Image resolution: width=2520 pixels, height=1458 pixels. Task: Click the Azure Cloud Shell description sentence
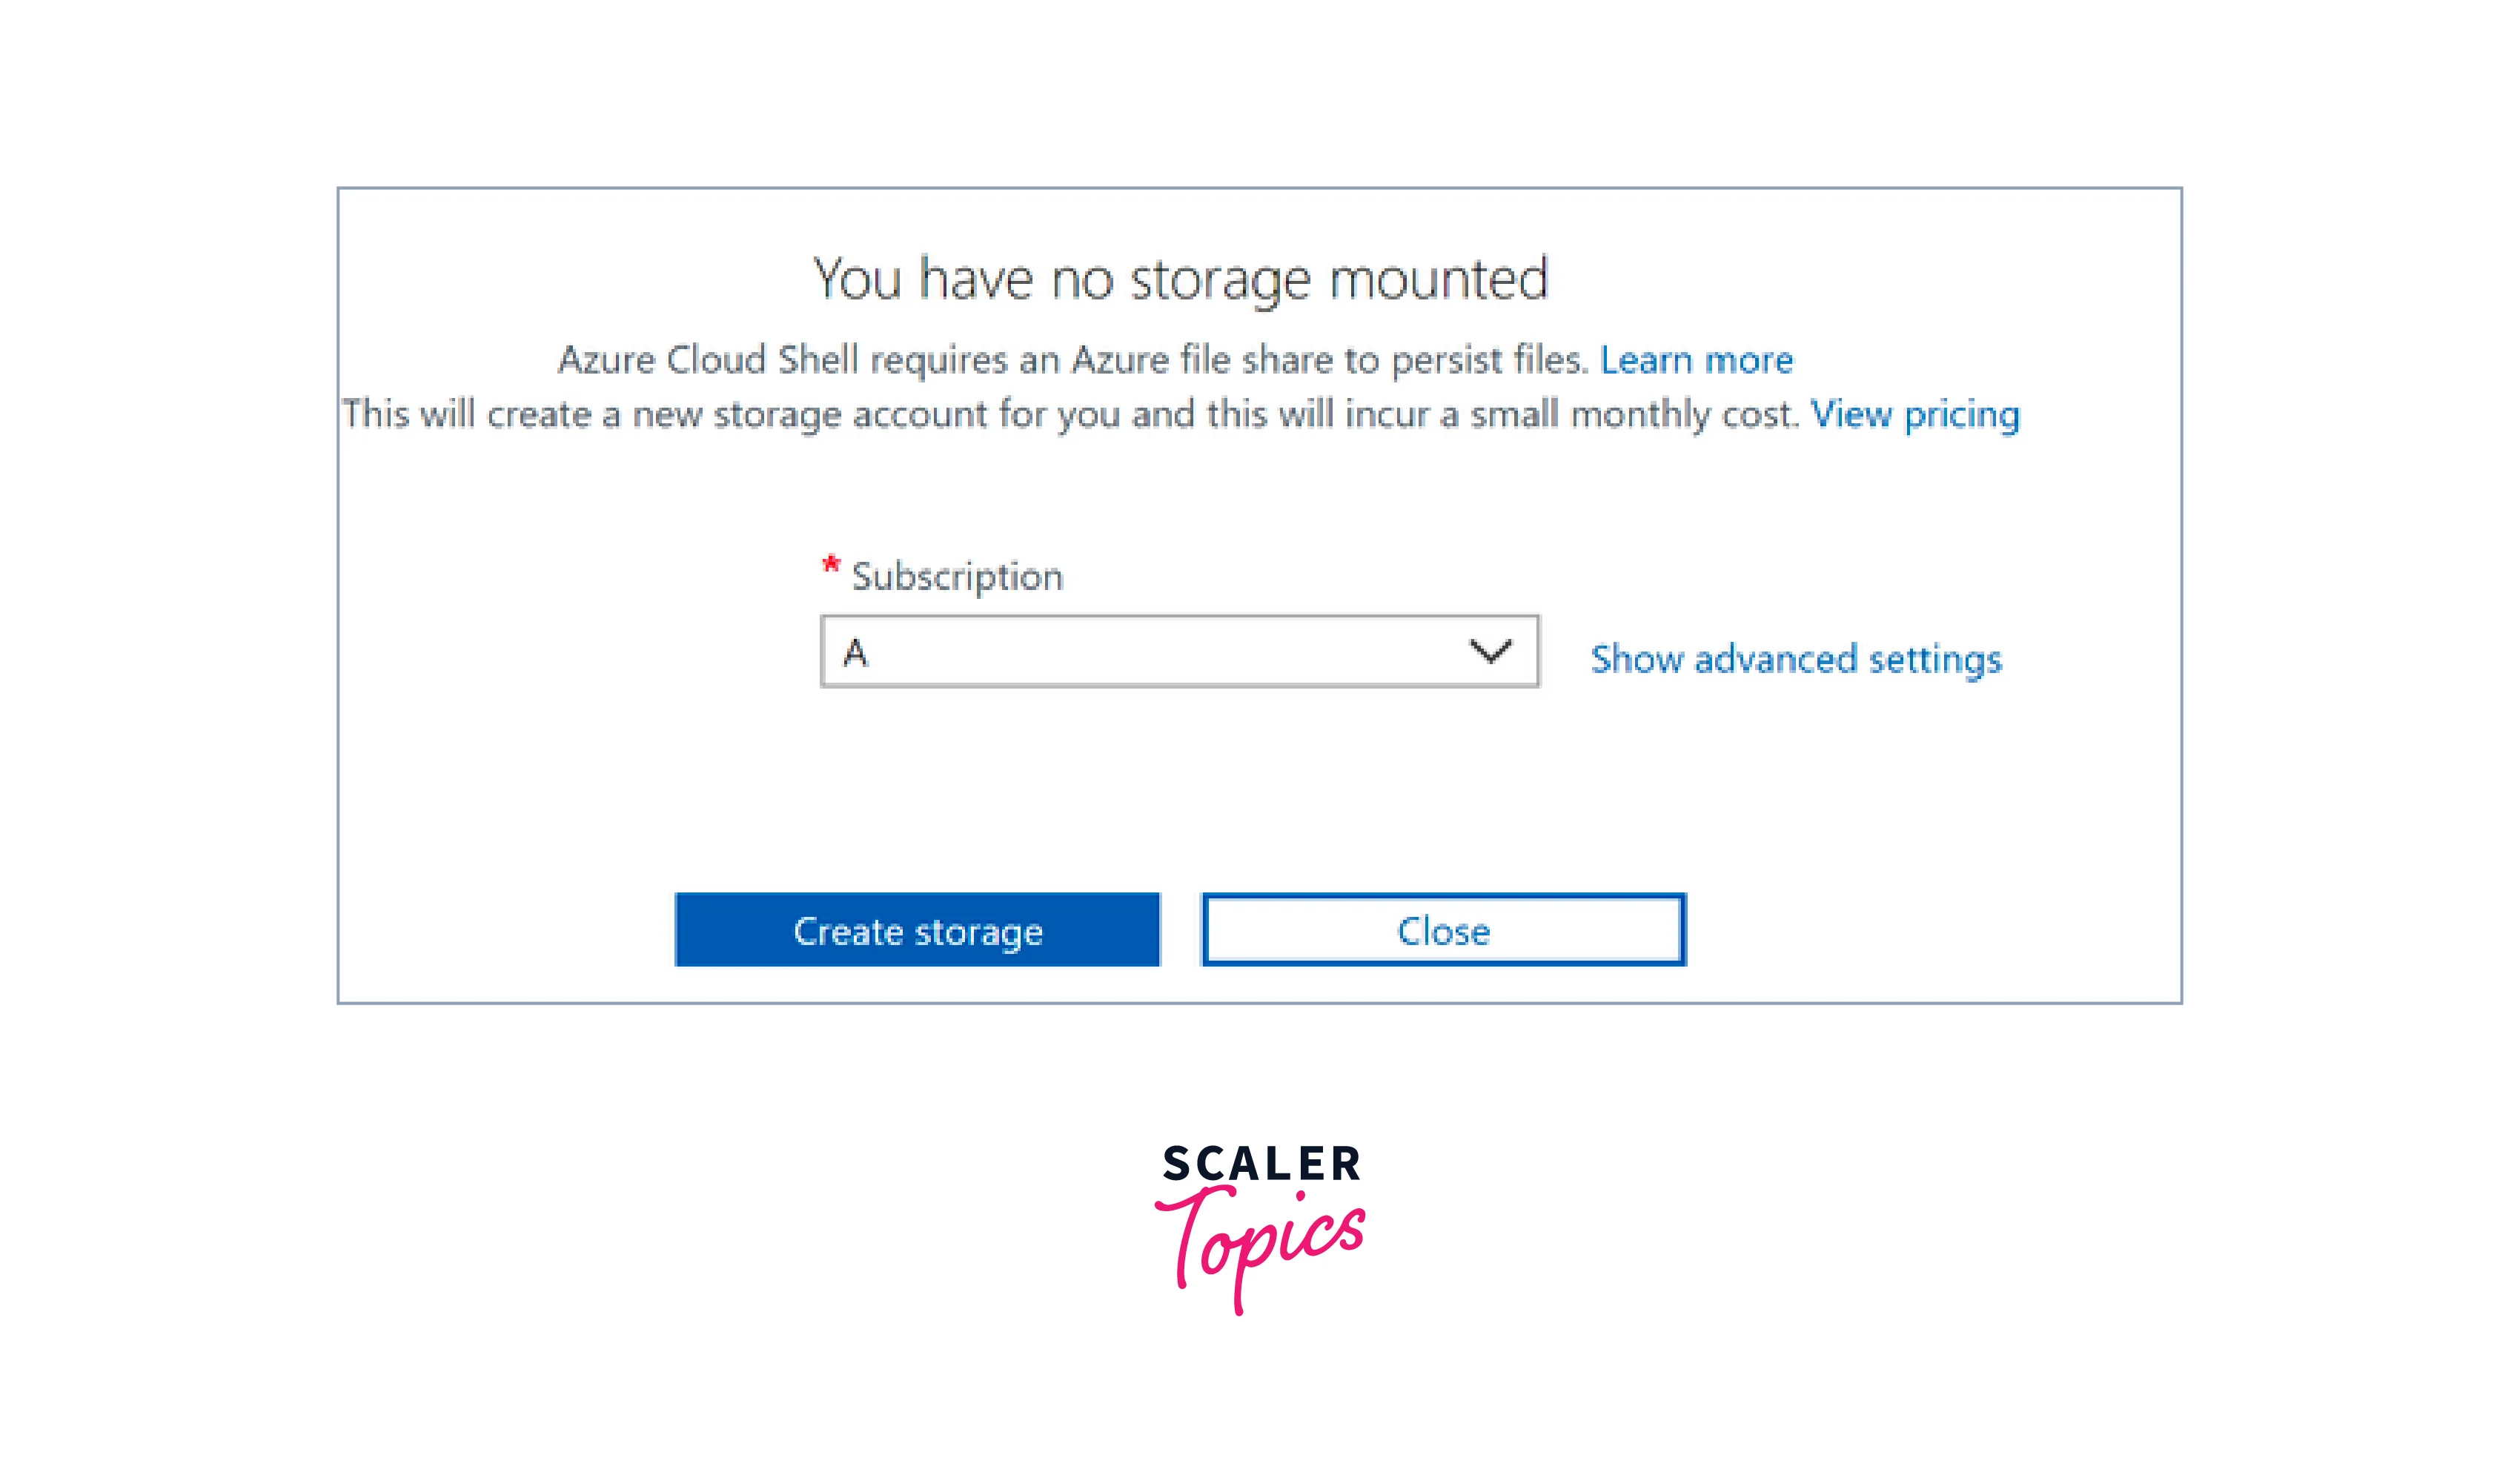pos(1072,360)
